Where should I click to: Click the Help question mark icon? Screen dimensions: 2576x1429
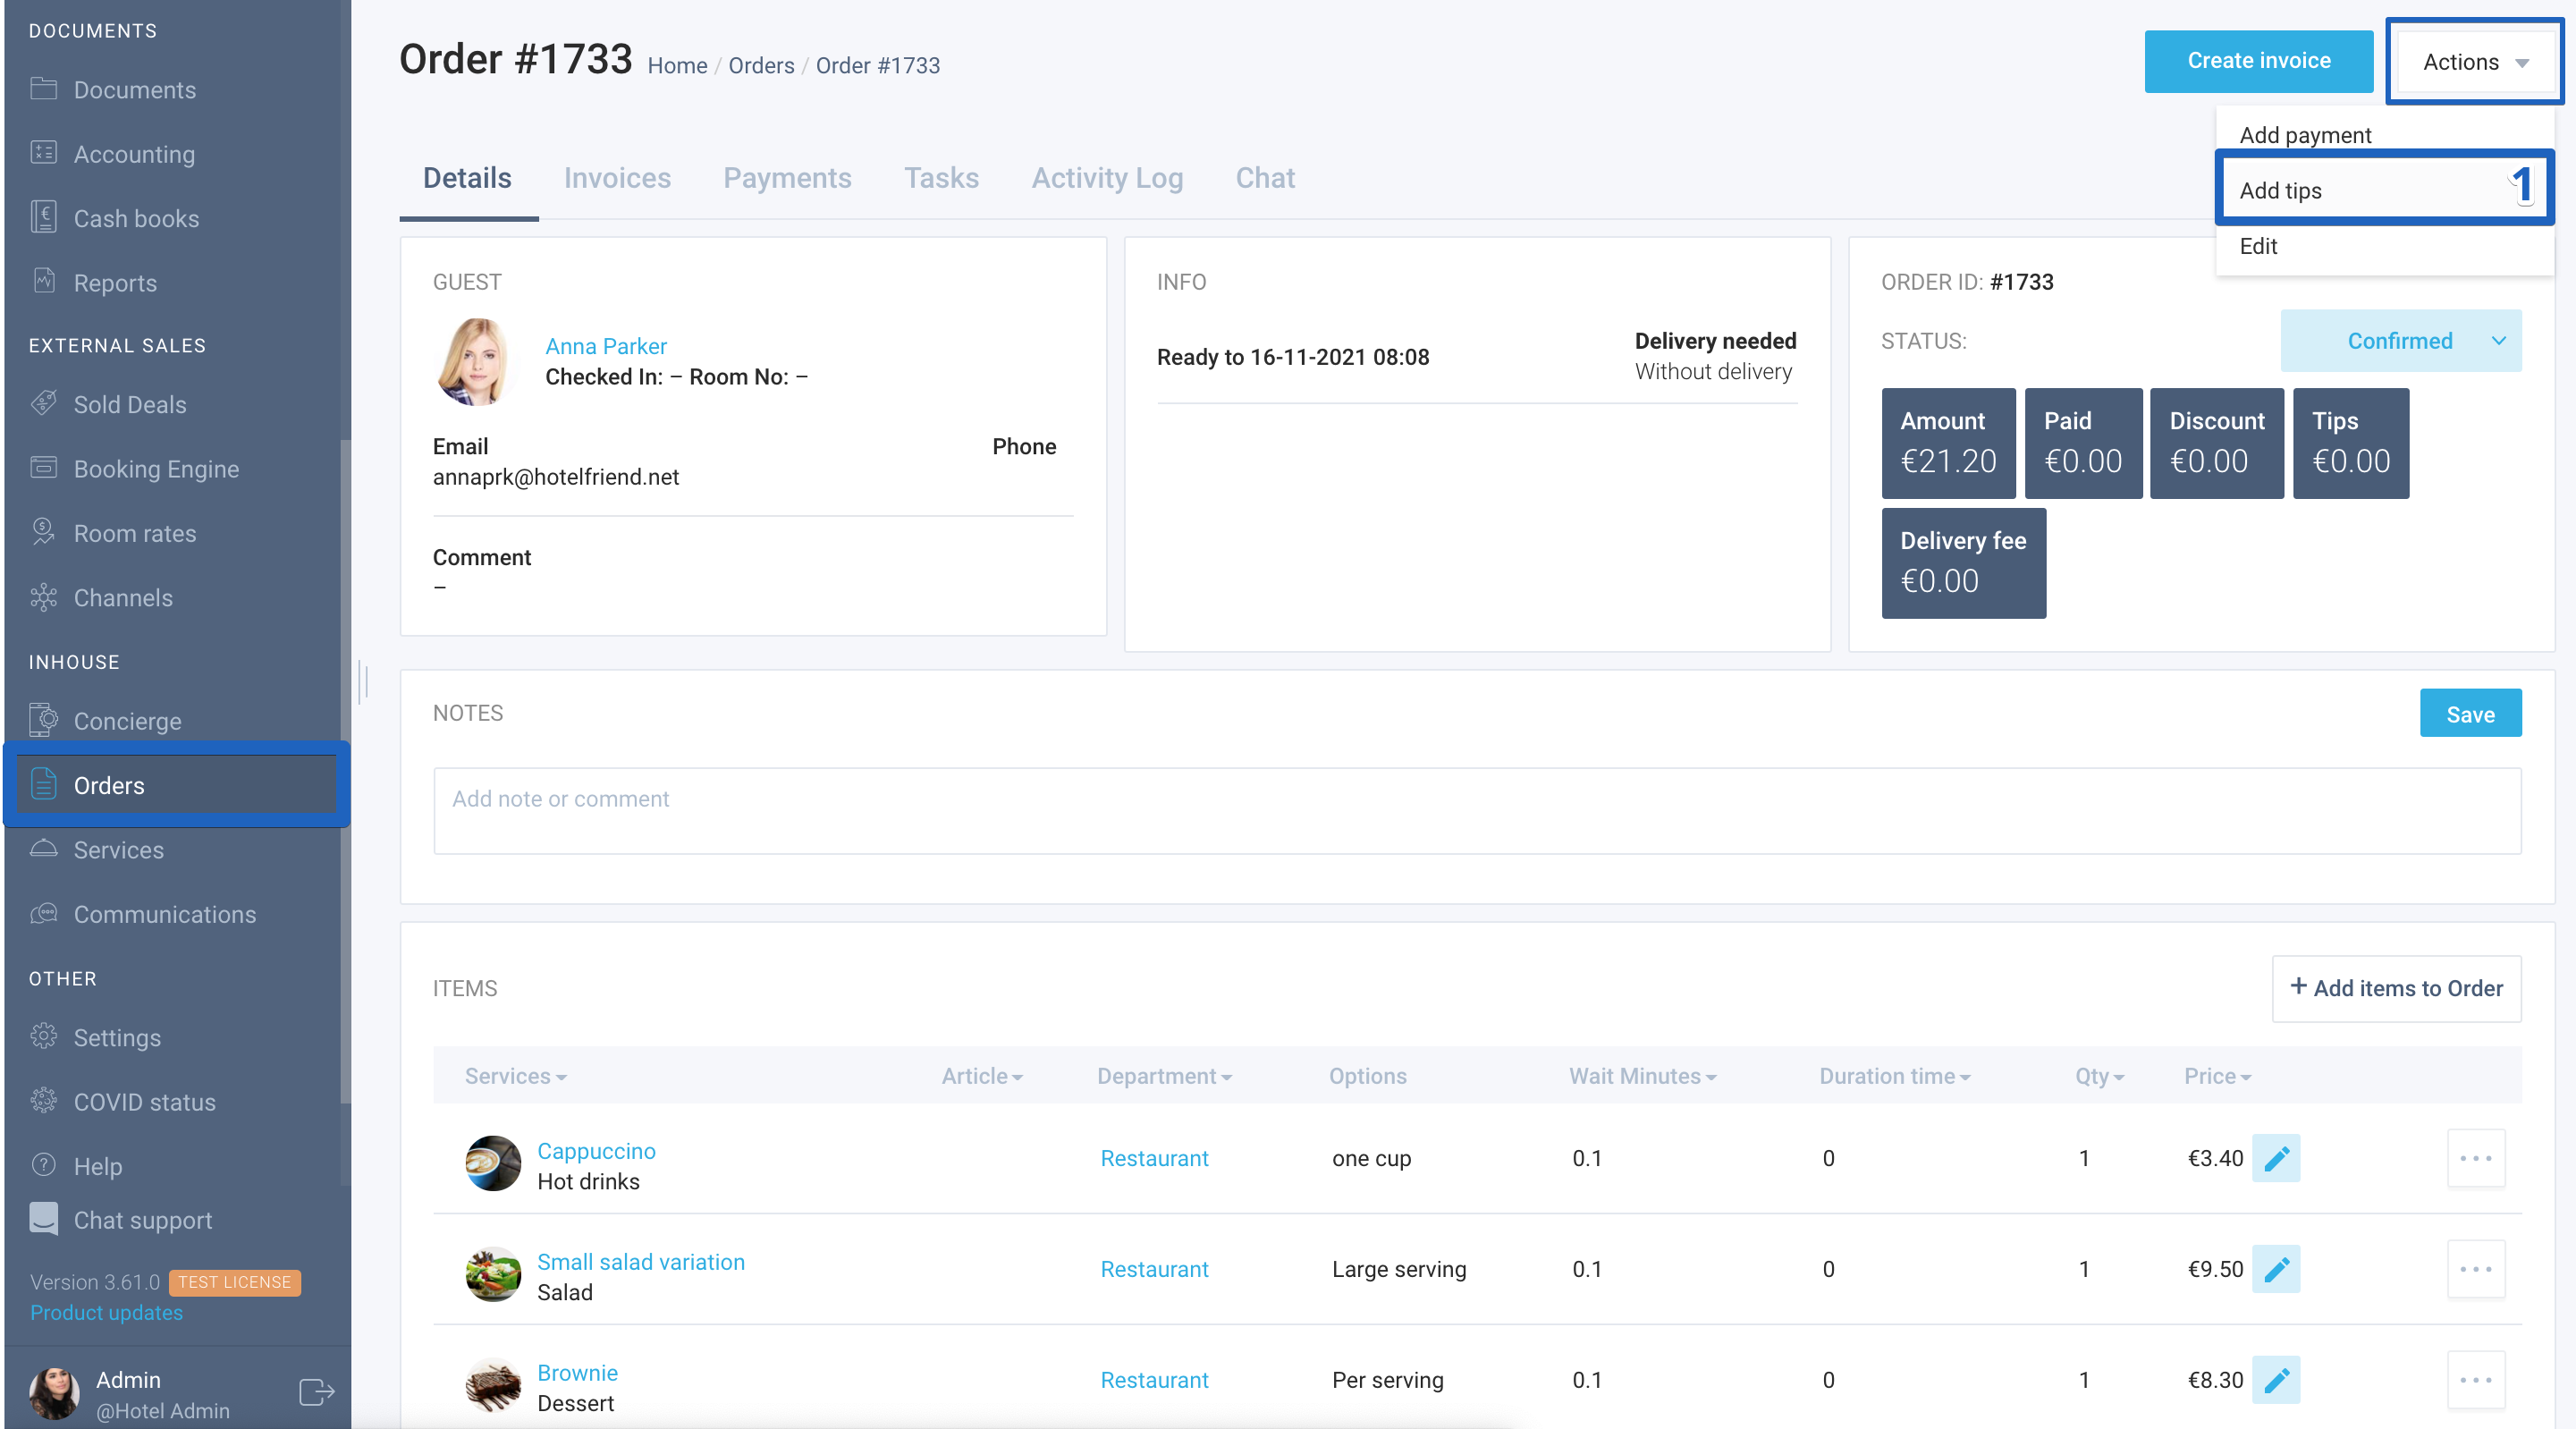43,1164
